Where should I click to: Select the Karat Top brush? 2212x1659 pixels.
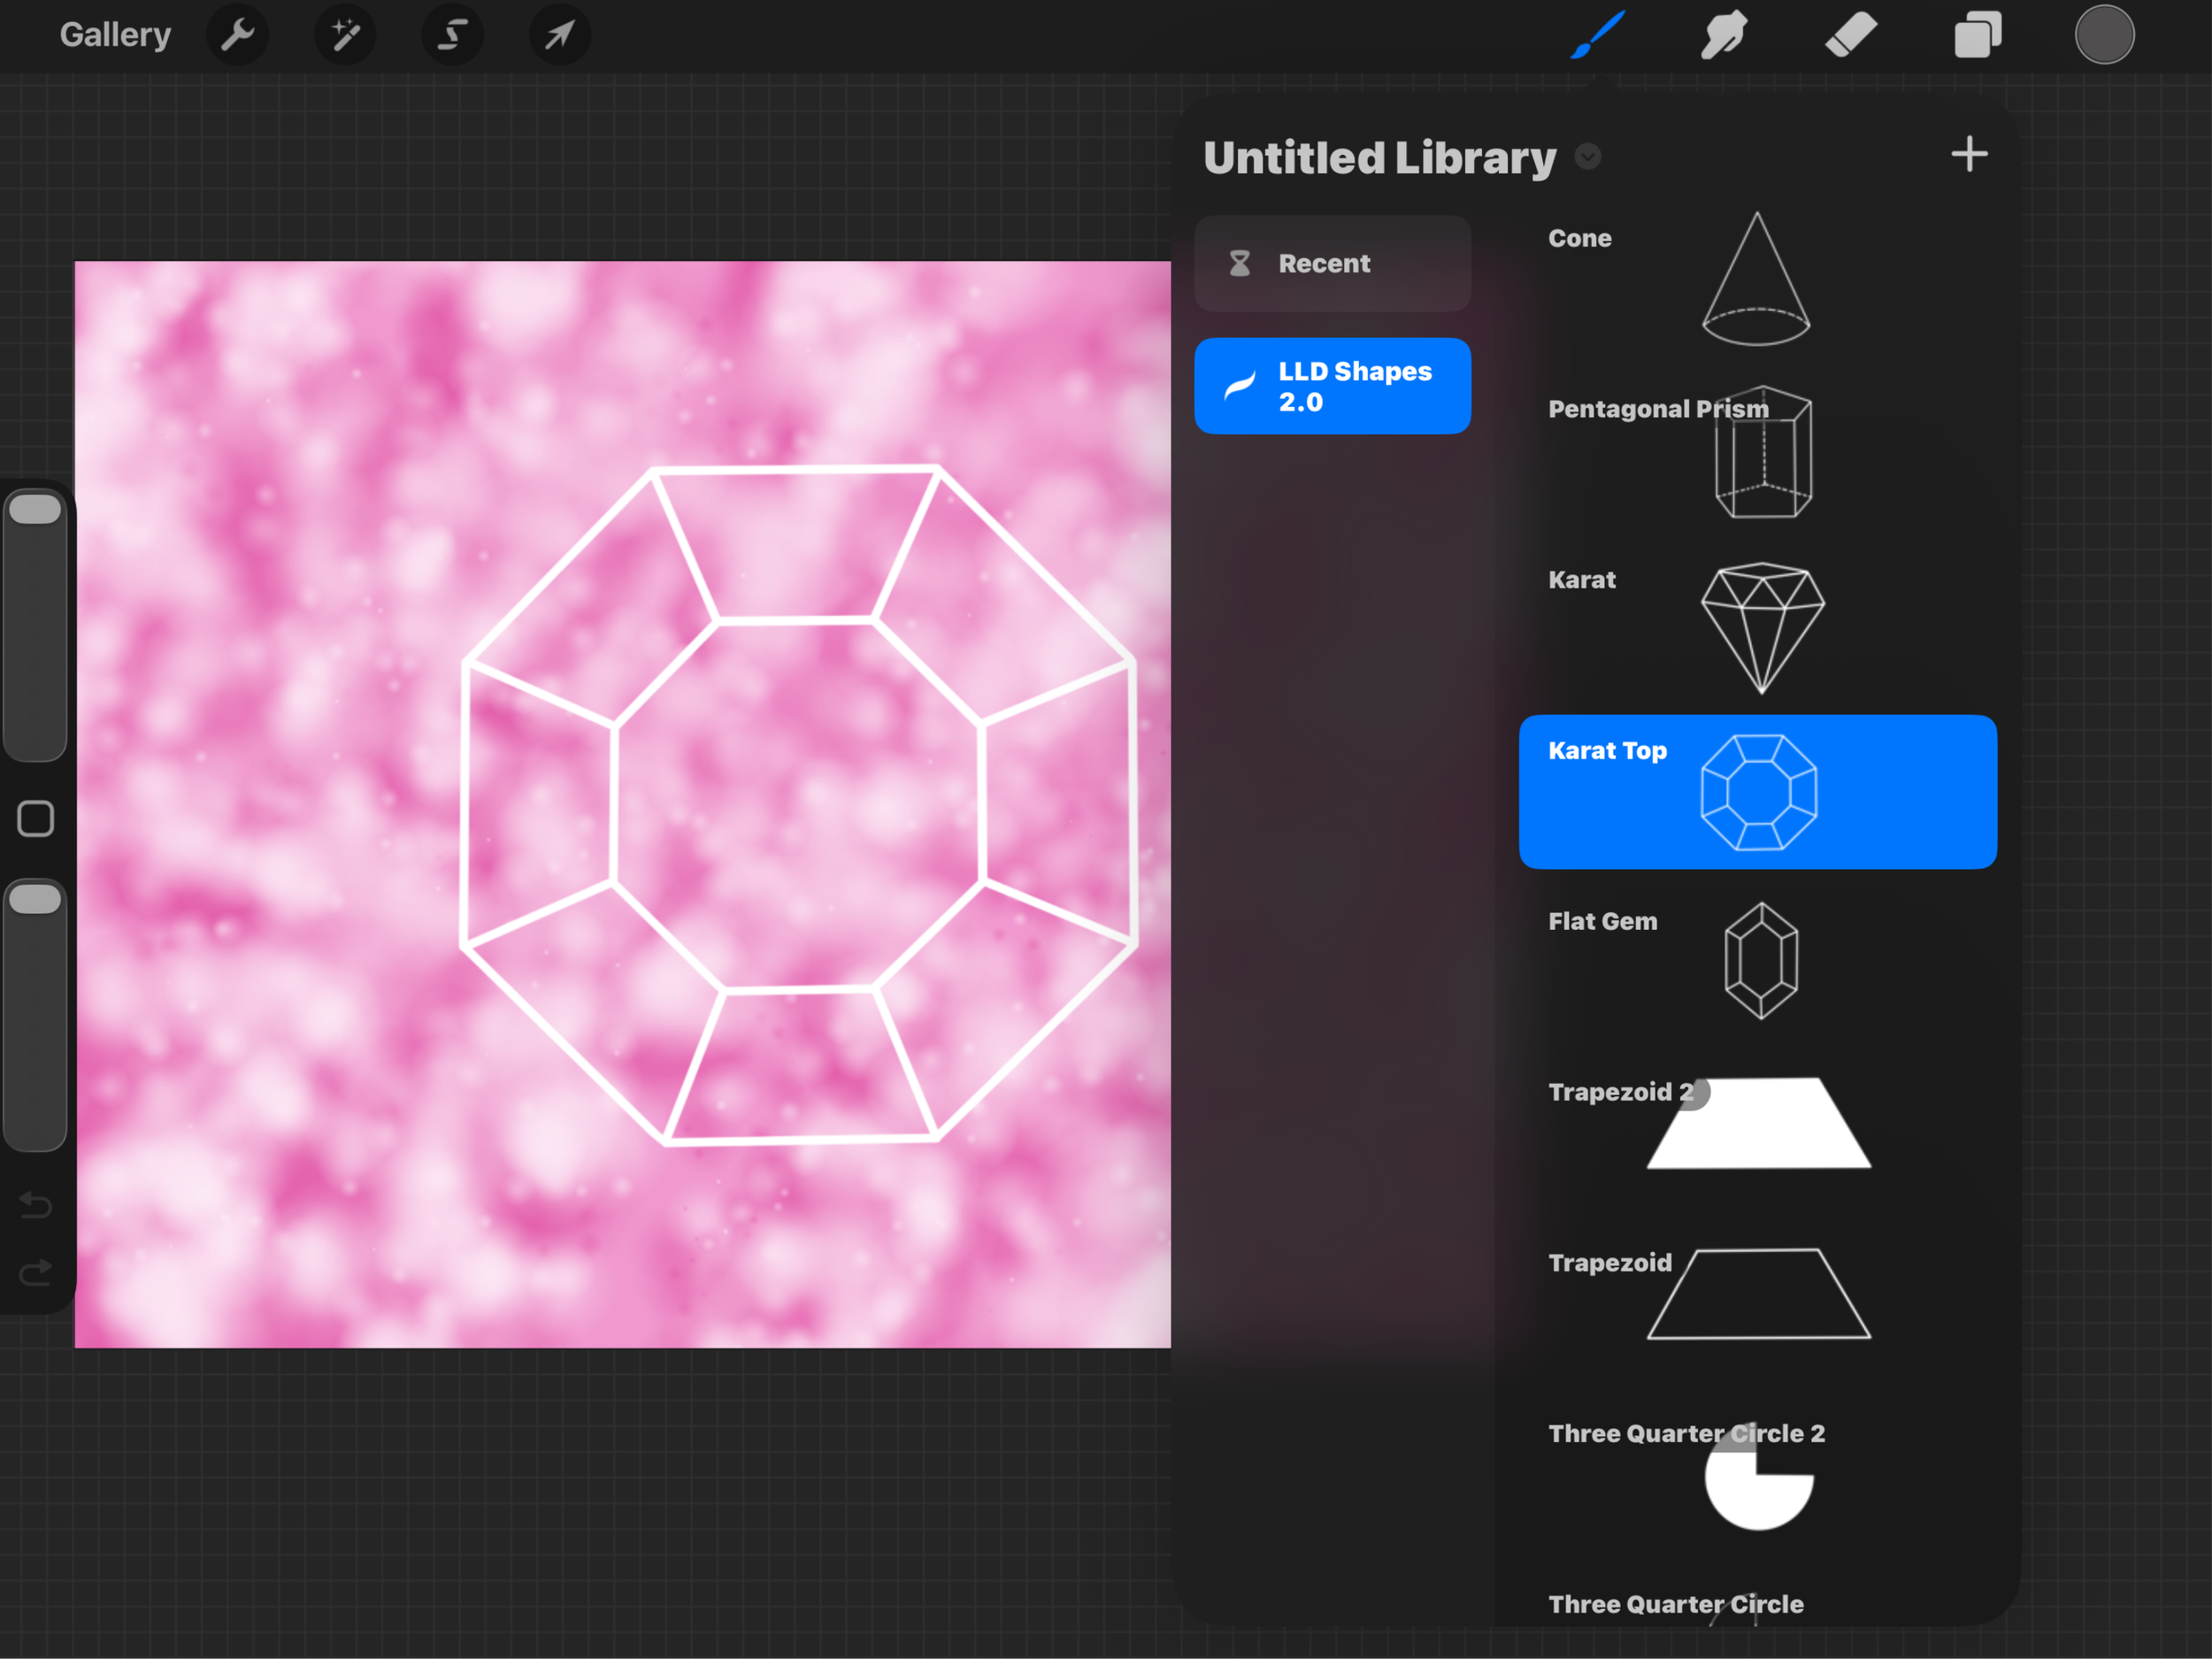(1758, 792)
